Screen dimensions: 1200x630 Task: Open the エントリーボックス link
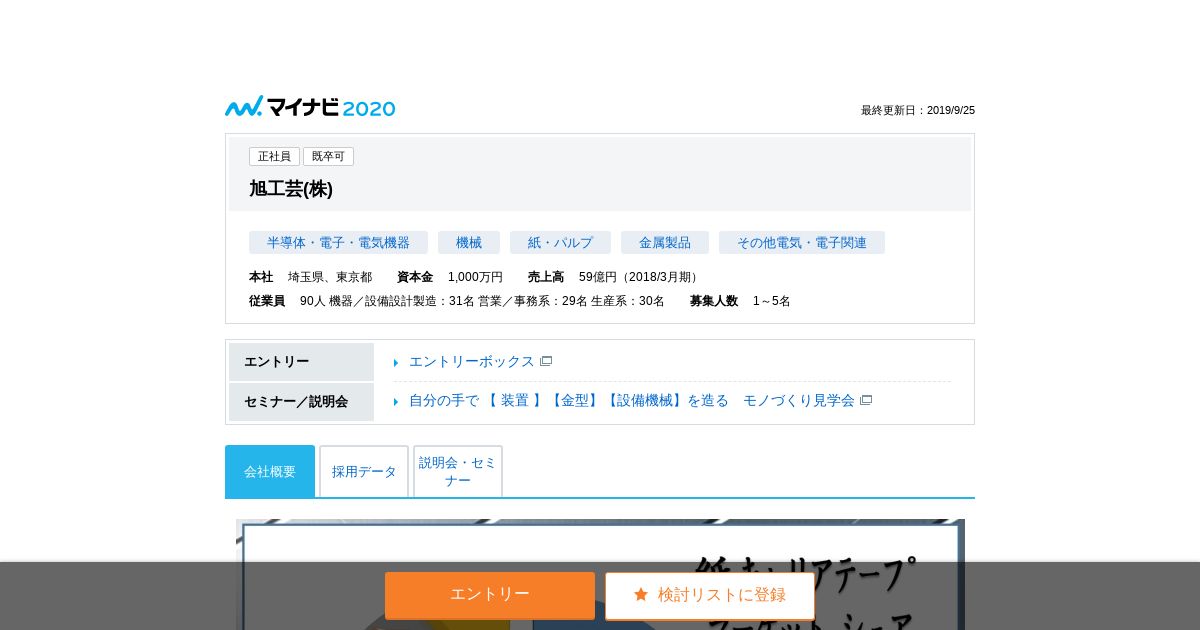[472, 361]
